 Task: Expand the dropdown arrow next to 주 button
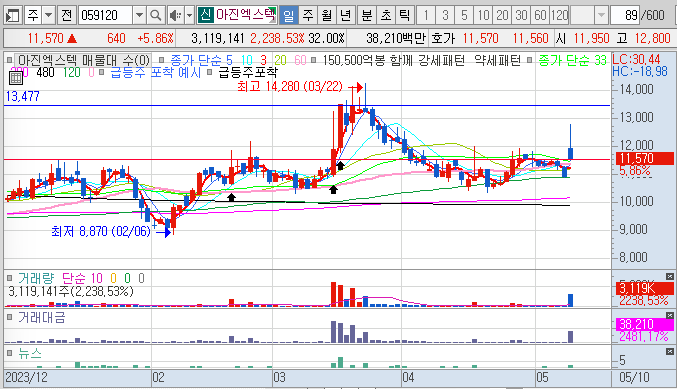click(x=48, y=16)
